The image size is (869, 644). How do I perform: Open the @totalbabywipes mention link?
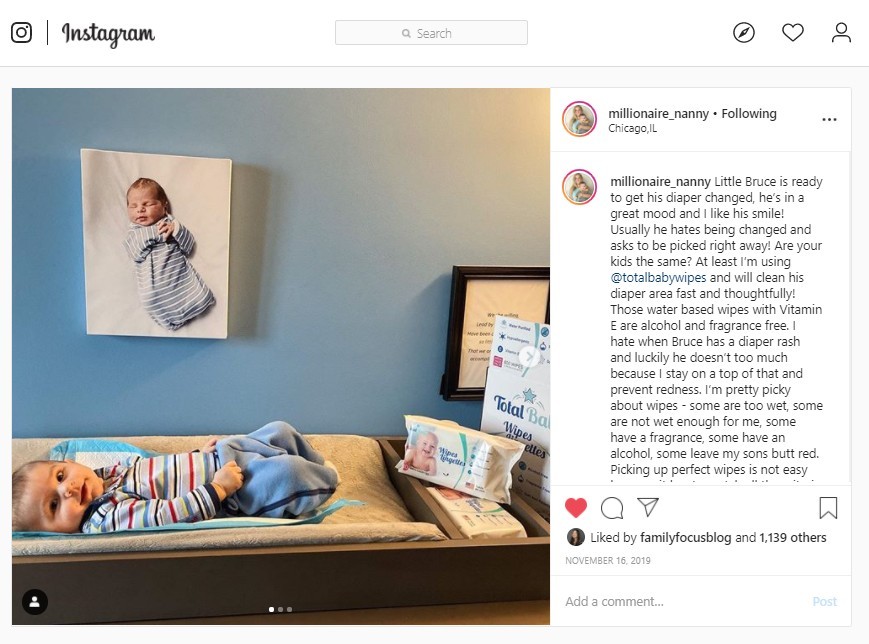(x=658, y=278)
